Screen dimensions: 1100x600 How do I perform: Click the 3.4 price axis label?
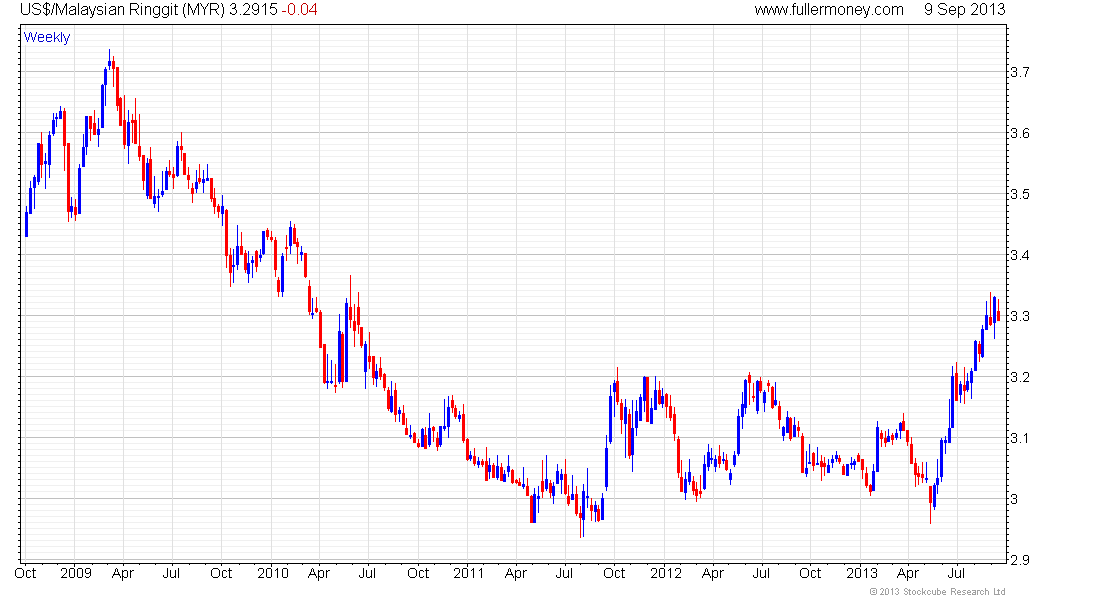click(x=1019, y=255)
